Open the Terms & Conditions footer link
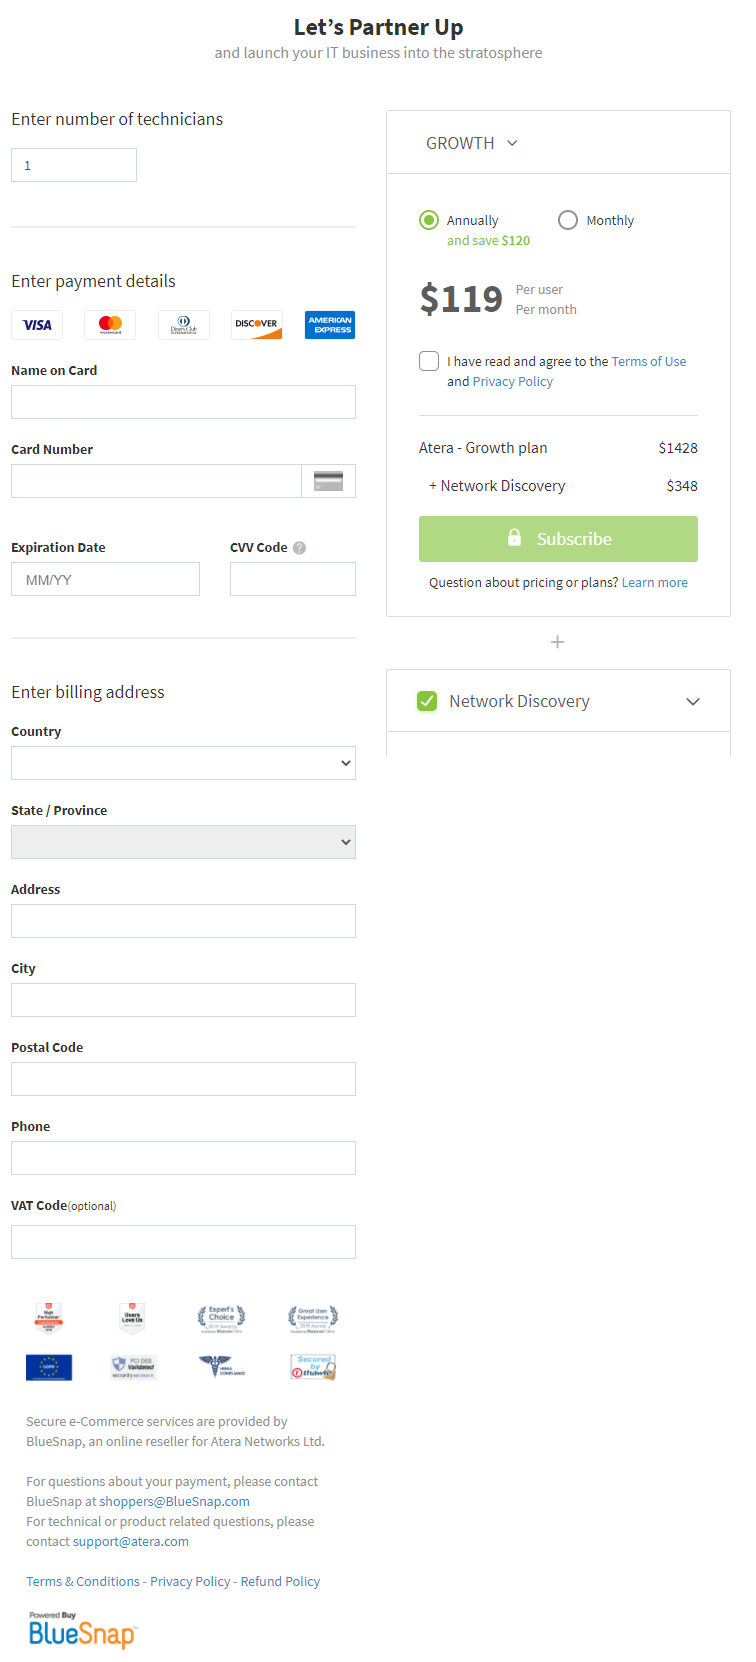This screenshot has height=1662, width=756. click(83, 1581)
